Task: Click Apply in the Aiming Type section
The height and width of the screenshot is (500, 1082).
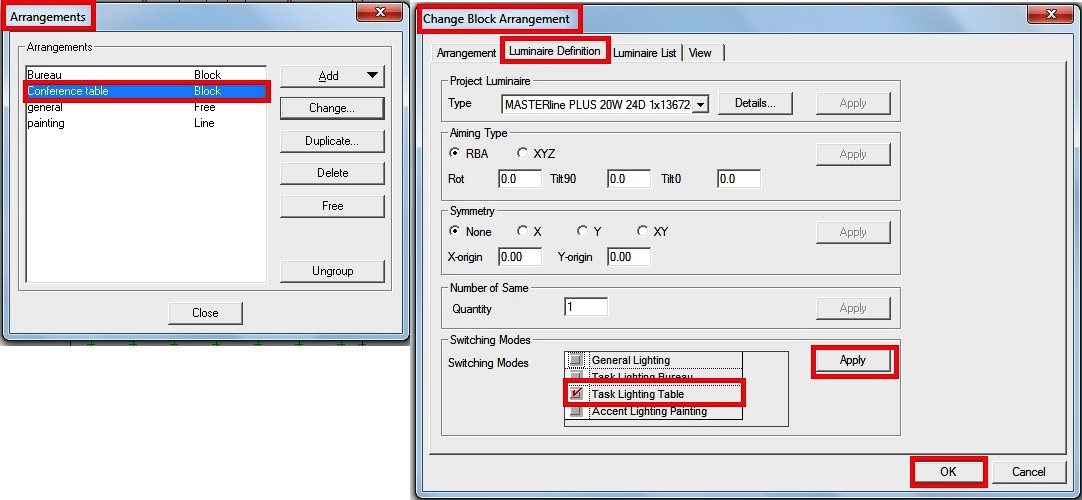Action: click(x=853, y=154)
